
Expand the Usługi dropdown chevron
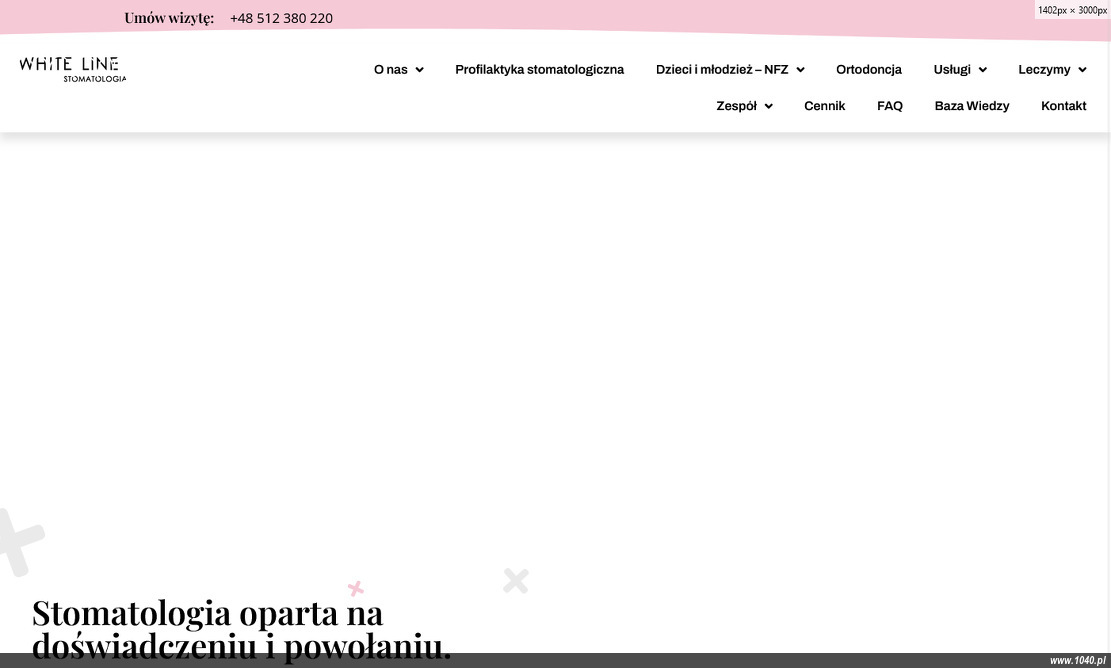(983, 69)
